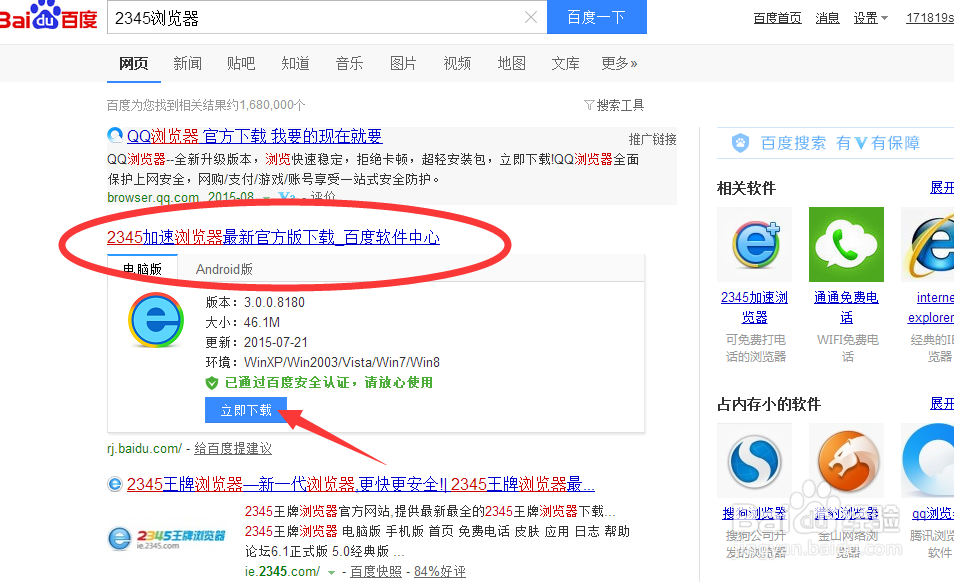This screenshot has width=954, height=582.
Task: Open the account name 171819s
Action: (x=930, y=18)
